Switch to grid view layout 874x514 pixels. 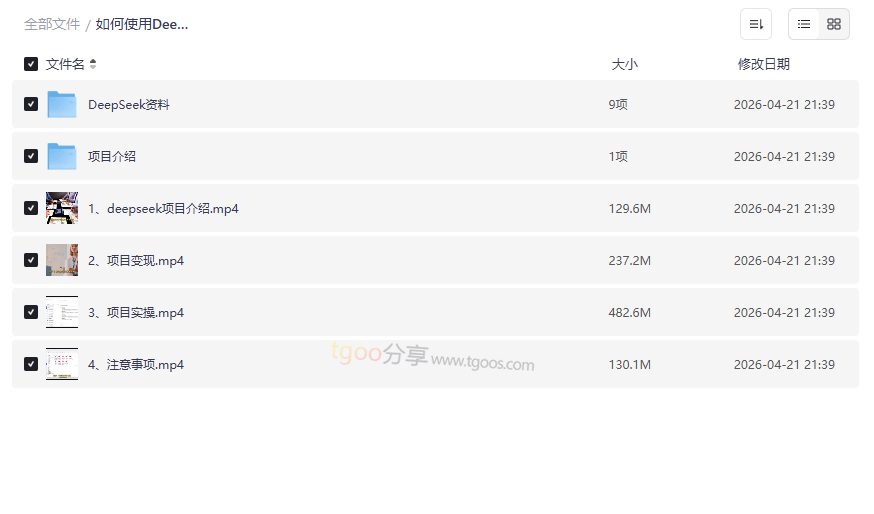pyautogui.click(x=834, y=24)
